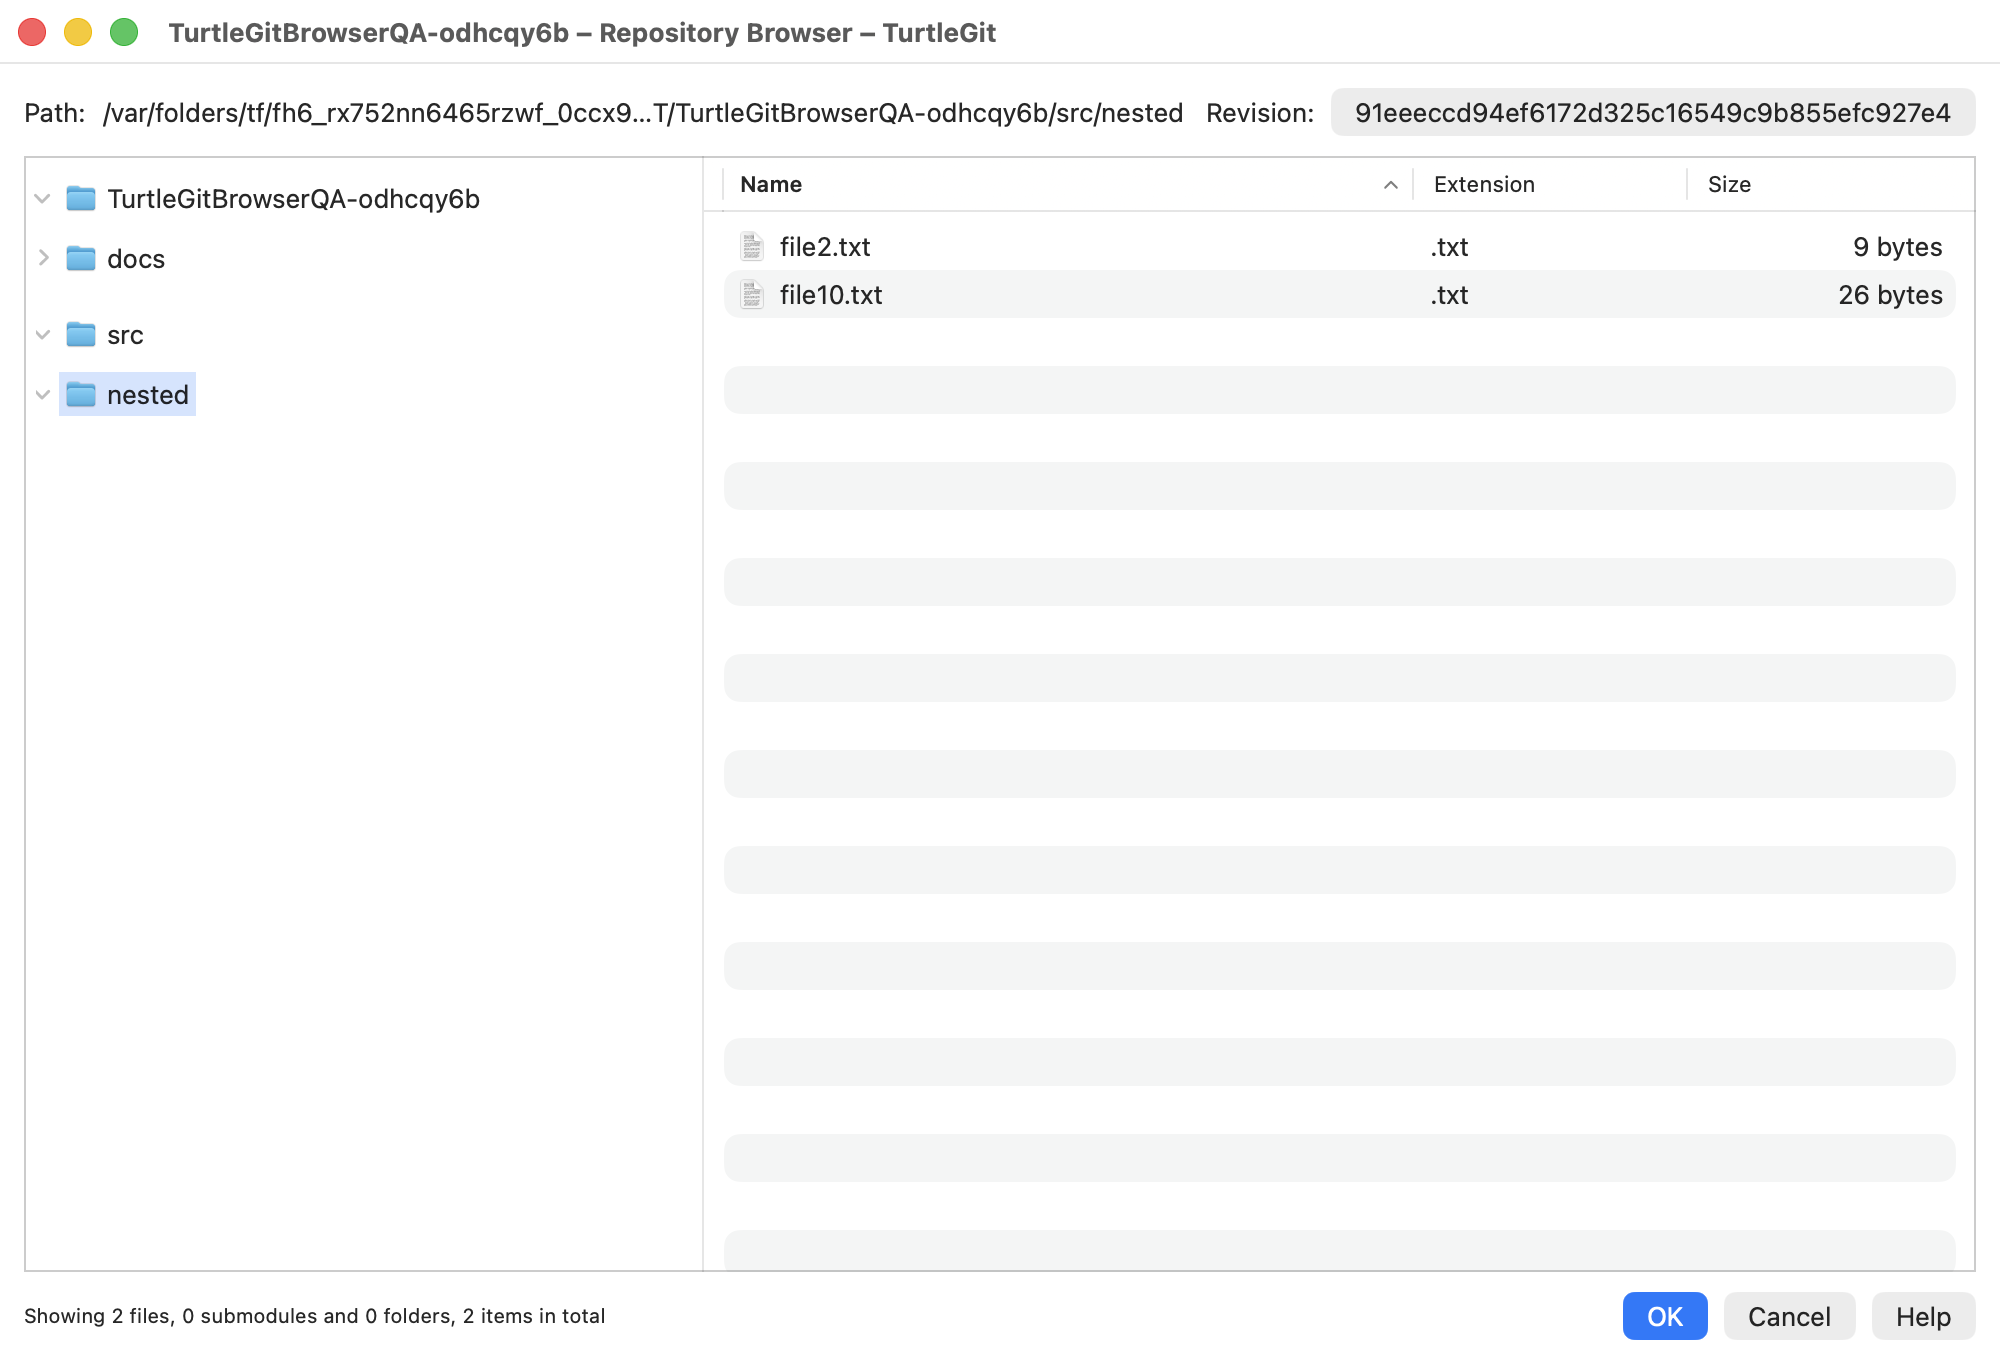
Task: Collapse the TurtleGitBrowserQA-odhcqy6b root node chevron
Action: 42,199
